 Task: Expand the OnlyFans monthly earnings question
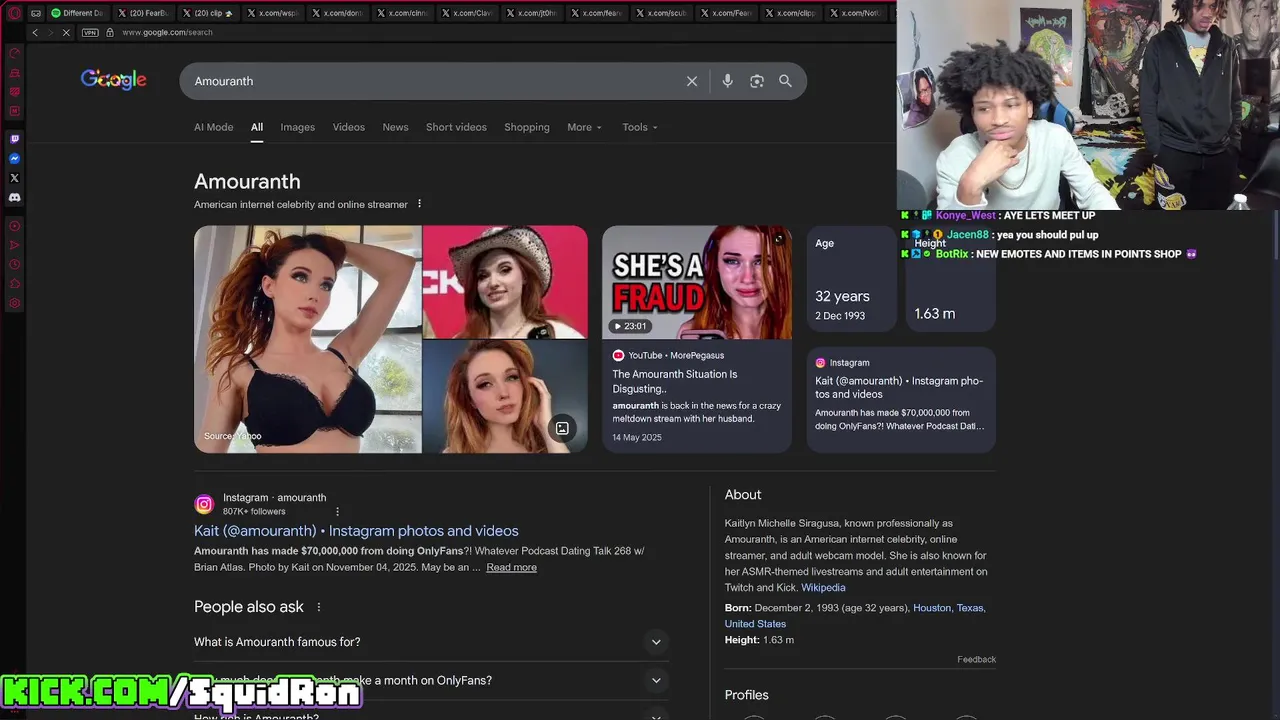coord(431,680)
